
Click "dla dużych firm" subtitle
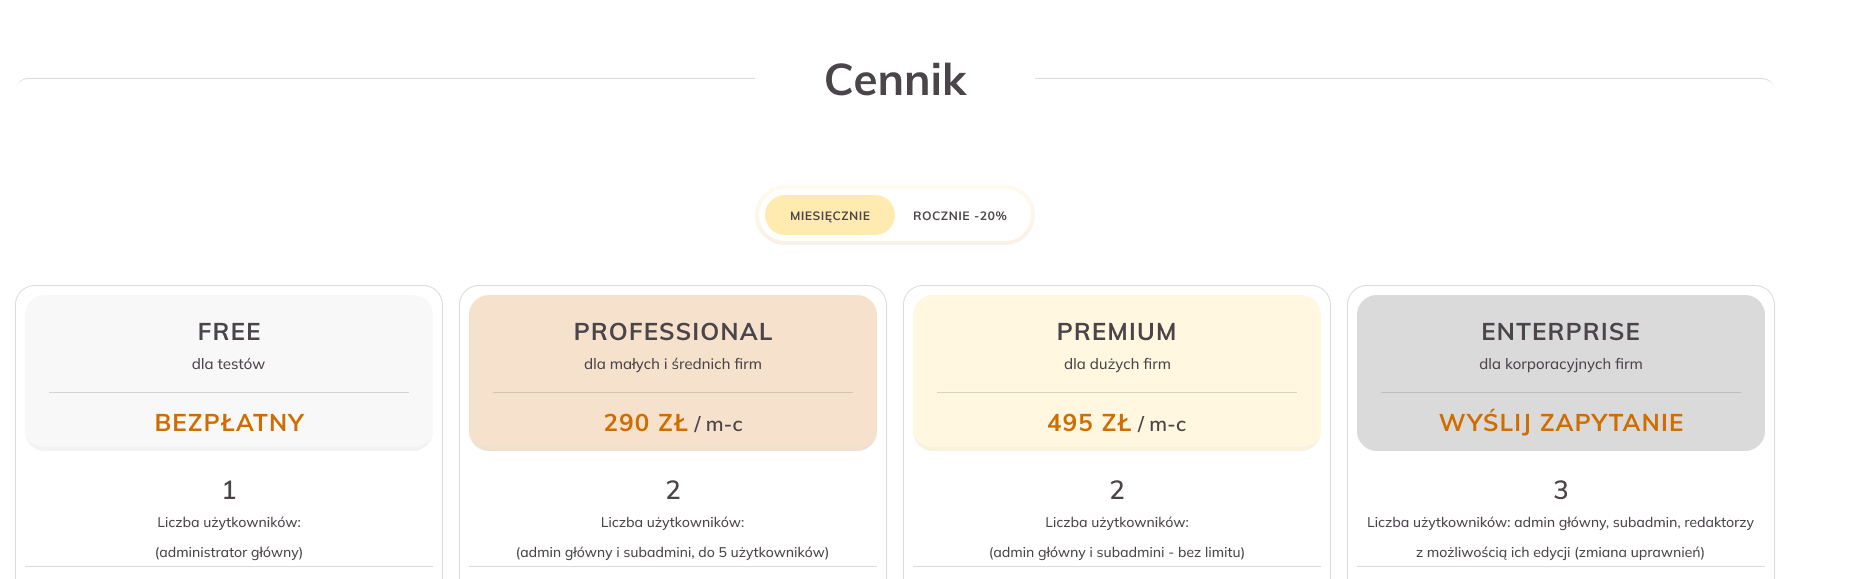(1117, 364)
